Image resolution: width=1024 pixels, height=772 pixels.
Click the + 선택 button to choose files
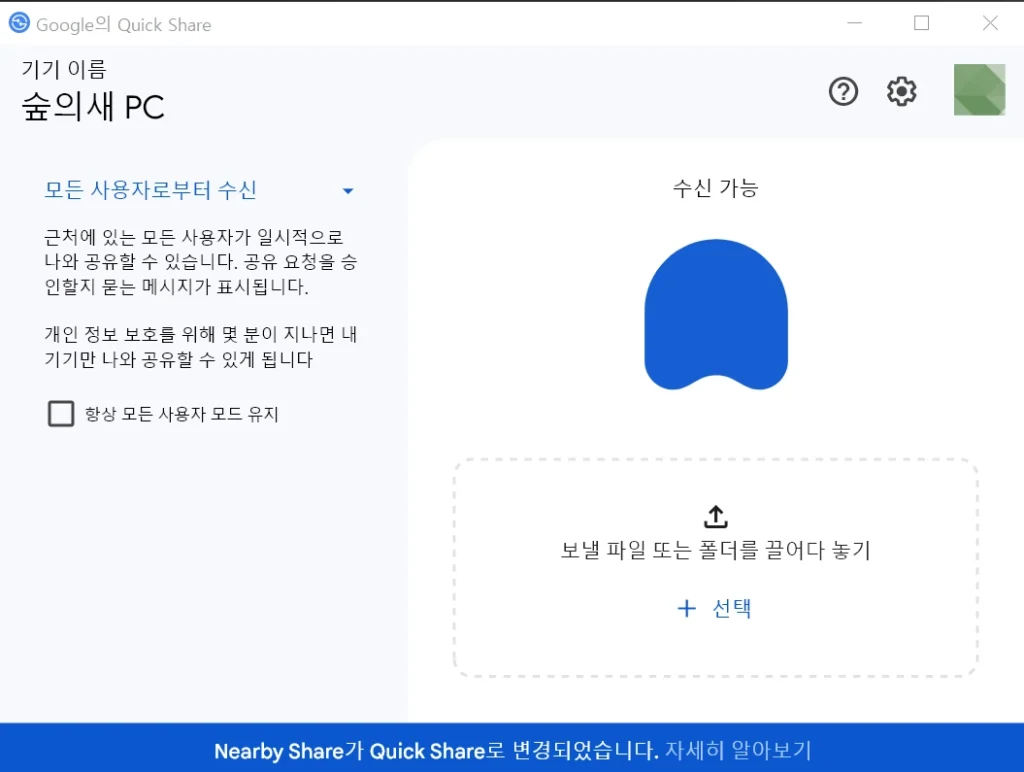coord(714,609)
